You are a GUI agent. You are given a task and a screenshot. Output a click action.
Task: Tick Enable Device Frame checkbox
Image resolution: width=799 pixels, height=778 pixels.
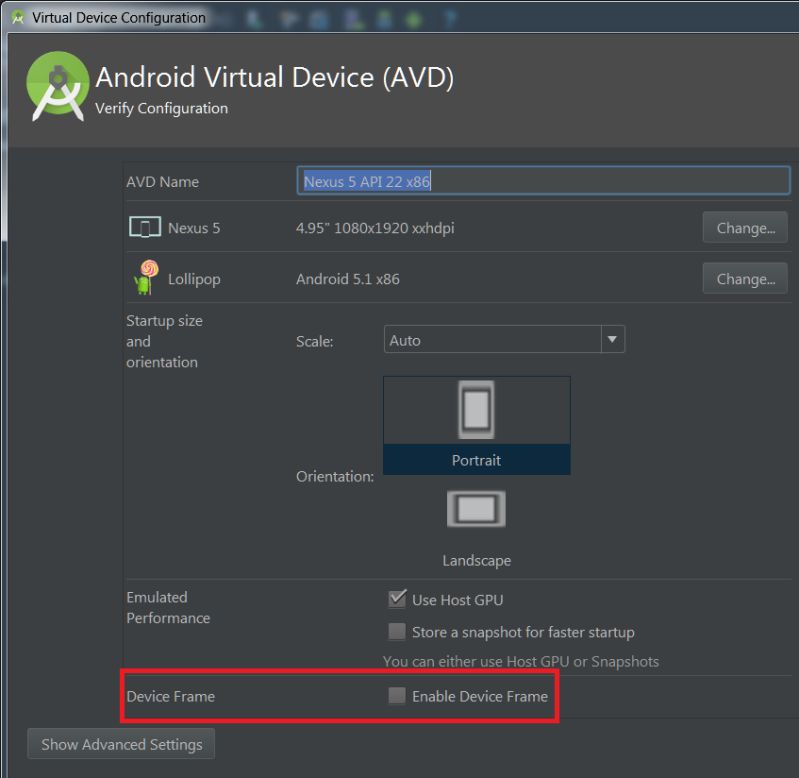click(397, 695)
